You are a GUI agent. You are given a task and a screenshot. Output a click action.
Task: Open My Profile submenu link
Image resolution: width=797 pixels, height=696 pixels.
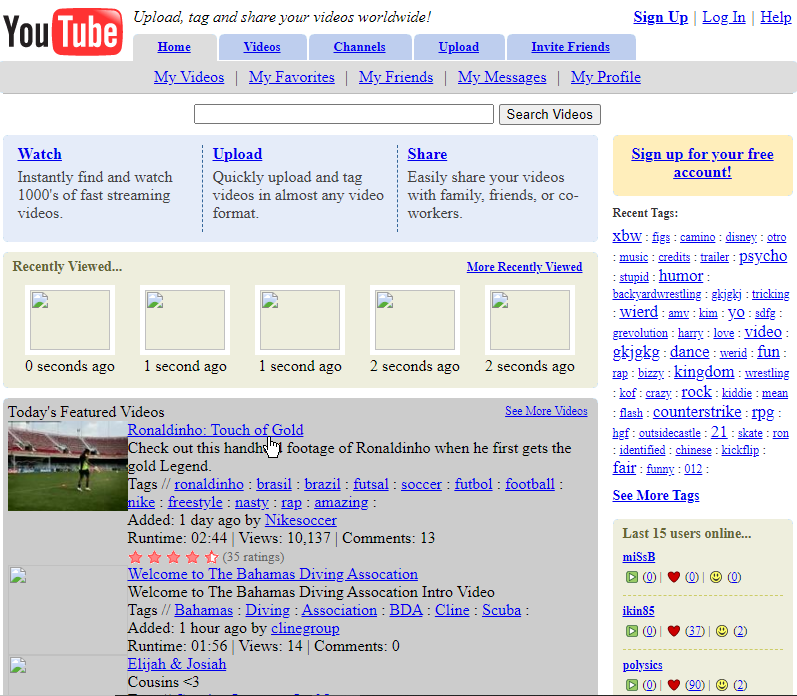tap(606, 77)
